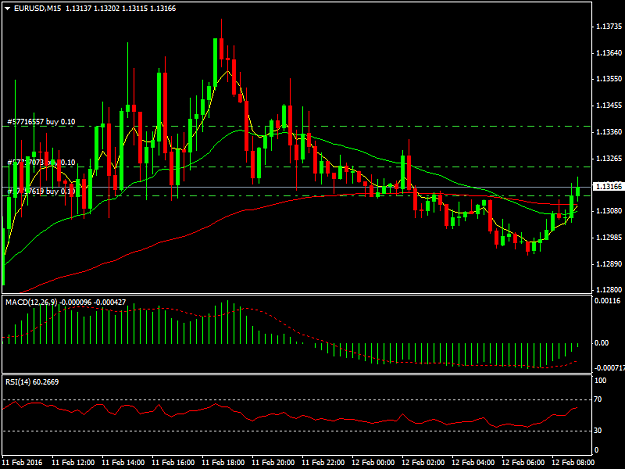The image size is (625, 469).
Task: Click time axis label 12 Feb 04:00
Action: point(473,462)
